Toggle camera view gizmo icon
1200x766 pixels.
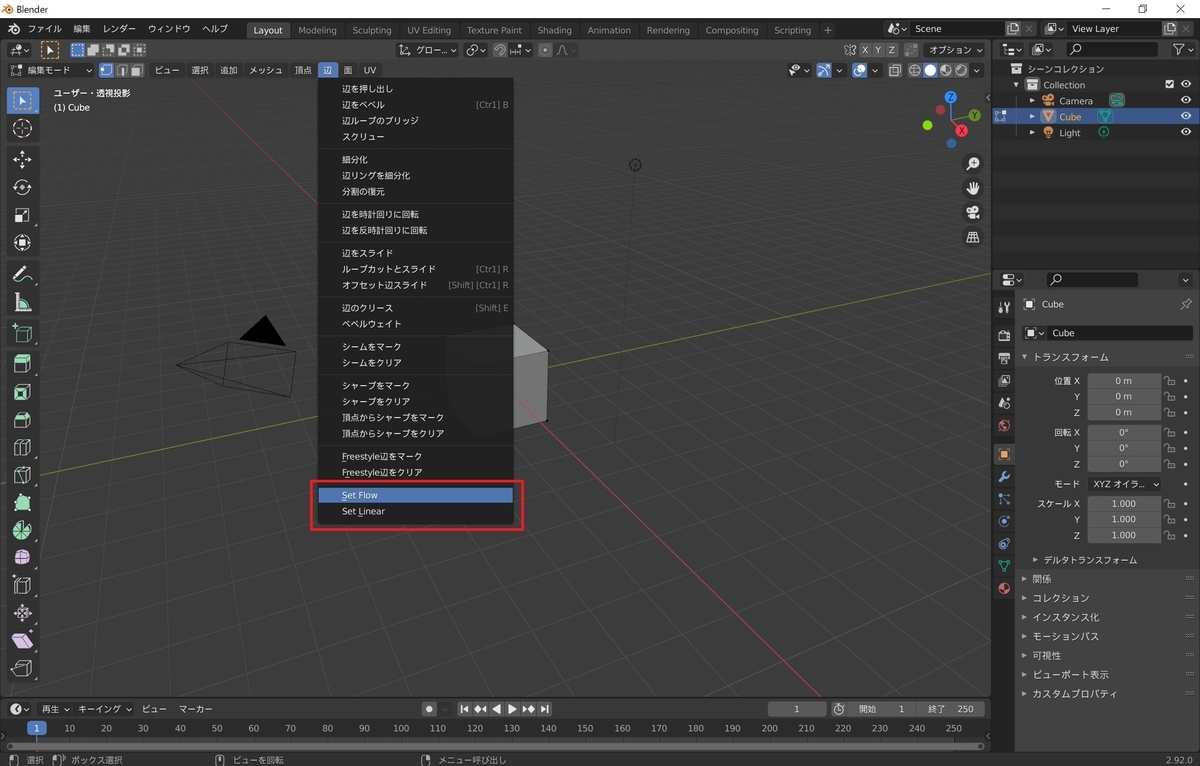click(x=972, y=212)
